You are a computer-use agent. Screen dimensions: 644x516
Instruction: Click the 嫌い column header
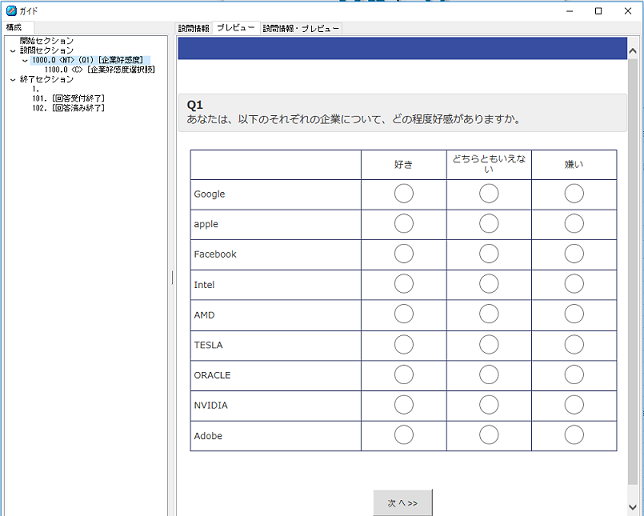point(574,164)
